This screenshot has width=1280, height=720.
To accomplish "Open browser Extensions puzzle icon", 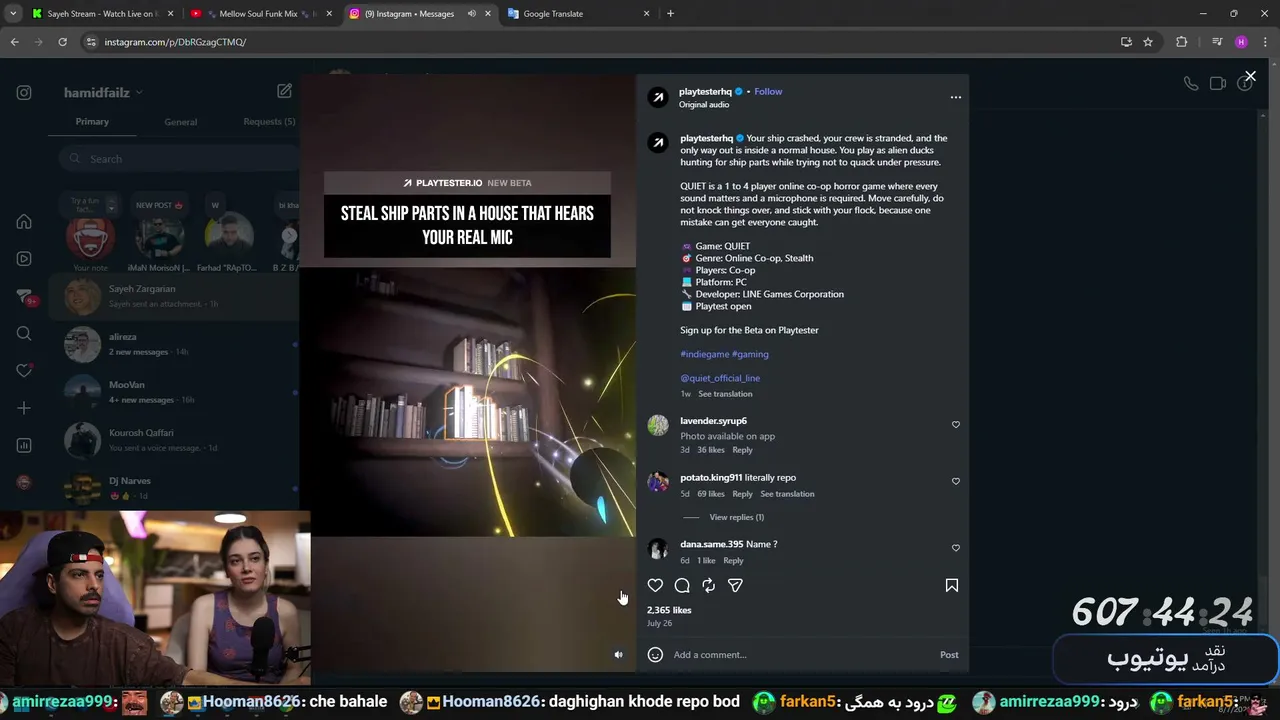I will click(1181, 42).
